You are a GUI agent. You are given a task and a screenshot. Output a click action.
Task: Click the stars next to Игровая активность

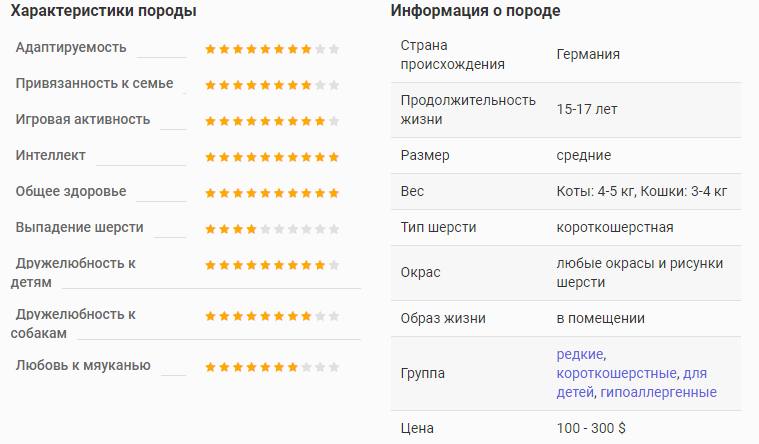click(x=272, y=121)
